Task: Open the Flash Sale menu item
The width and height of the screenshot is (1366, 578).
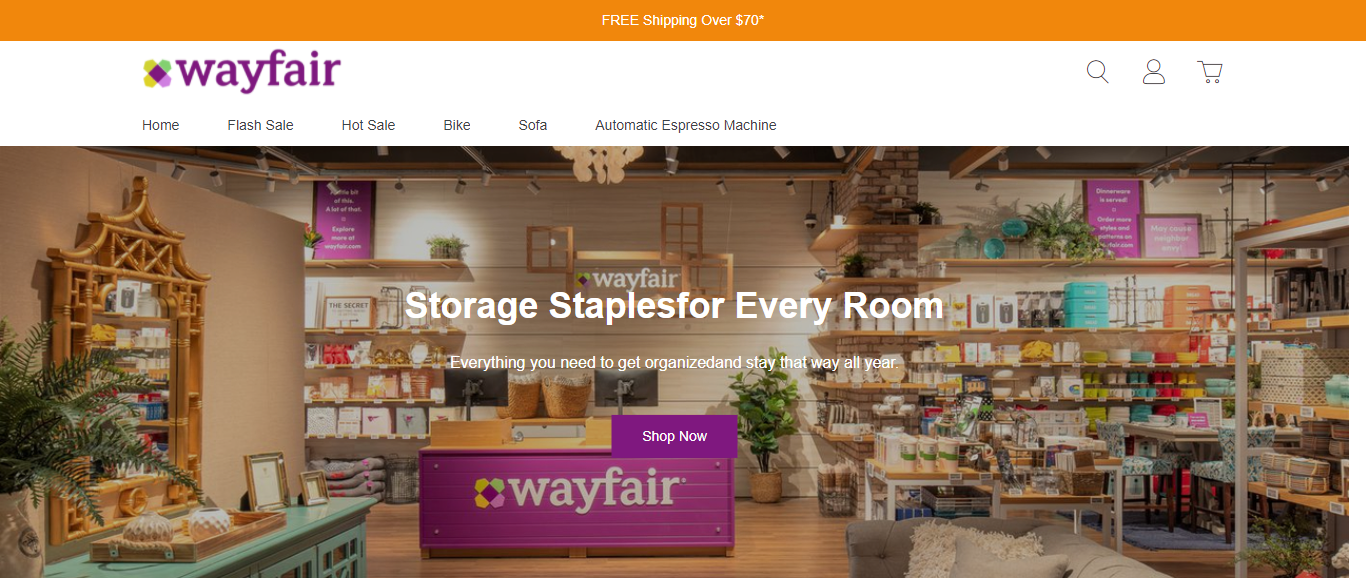Action: coord(260,125)
